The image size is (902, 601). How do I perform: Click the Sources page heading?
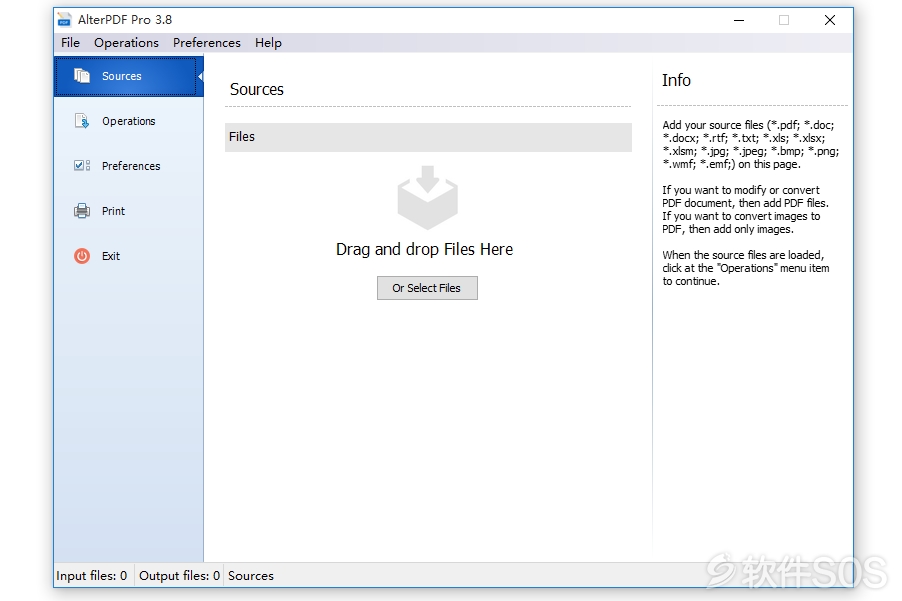pos(257,89)
